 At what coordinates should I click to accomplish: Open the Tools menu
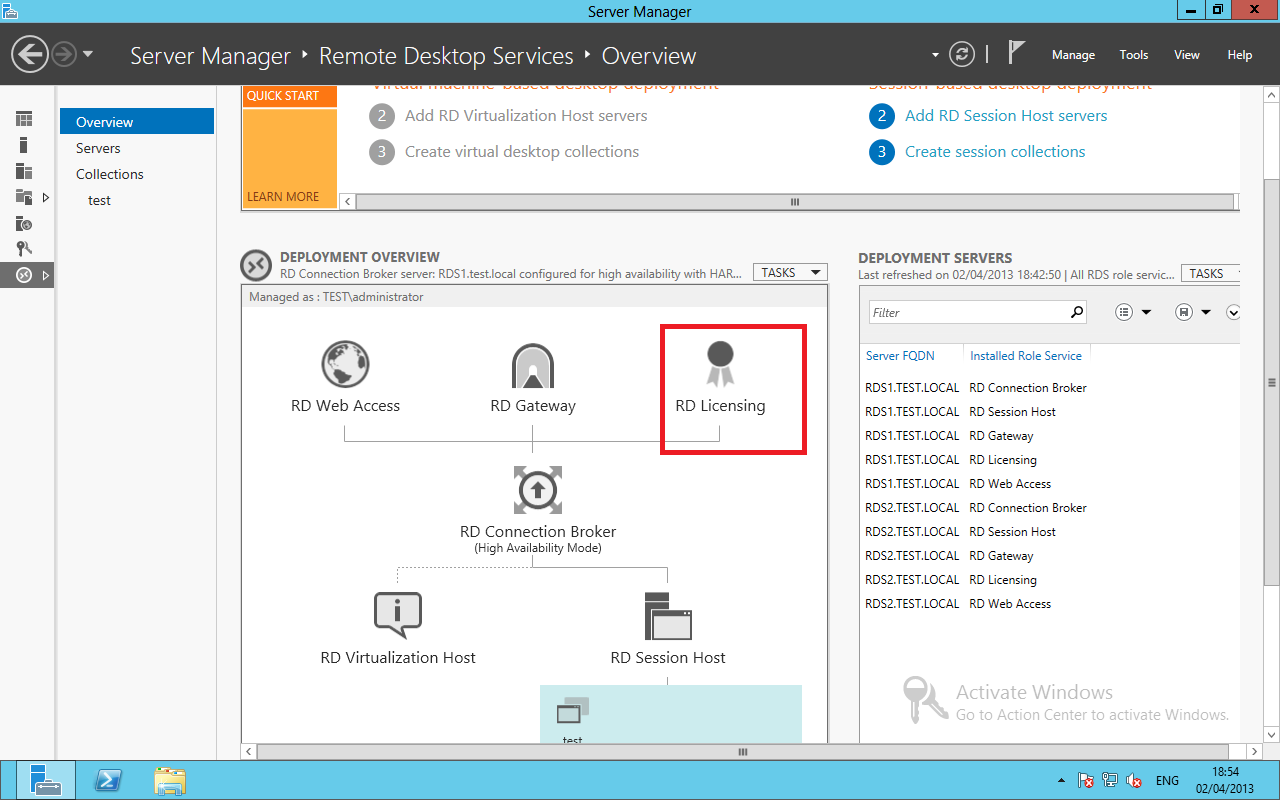point(1134,55)
